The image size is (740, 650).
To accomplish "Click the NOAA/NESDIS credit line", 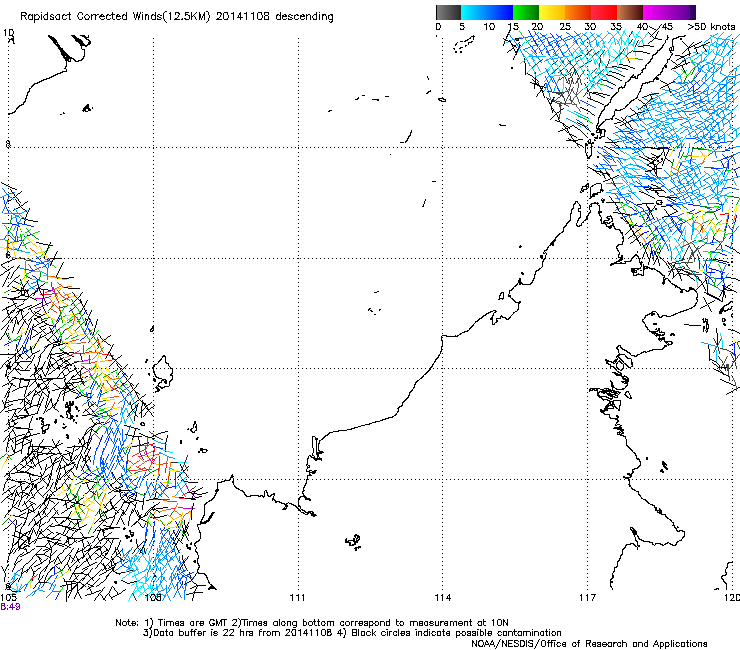I will [x=589, y=644].
